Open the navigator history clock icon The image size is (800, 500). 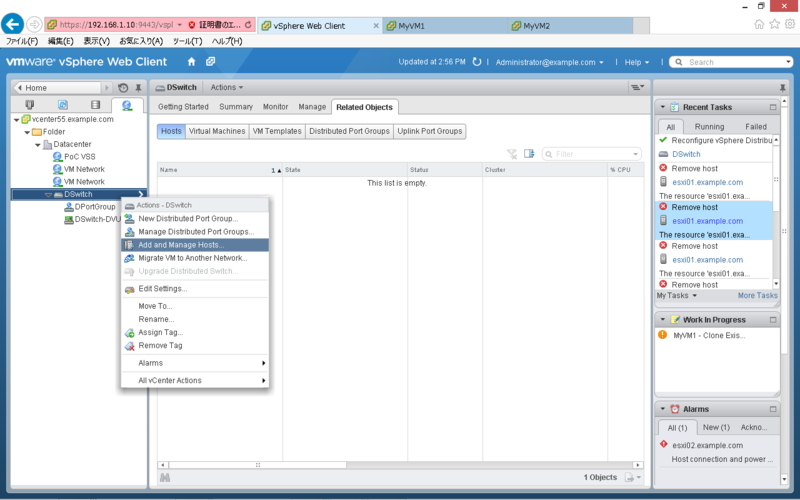123,88
